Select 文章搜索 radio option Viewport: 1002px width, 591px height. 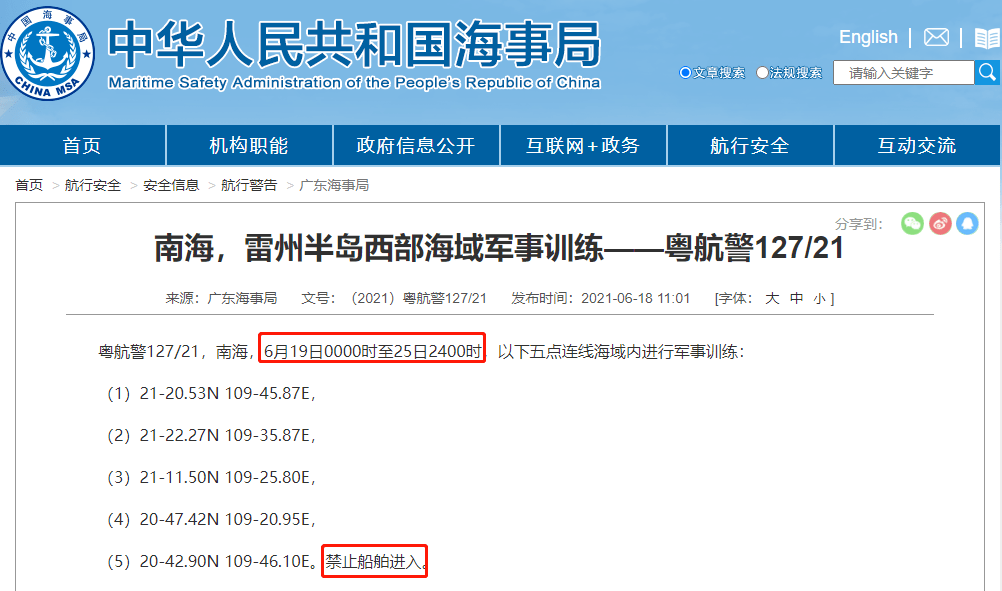[685, 73]
